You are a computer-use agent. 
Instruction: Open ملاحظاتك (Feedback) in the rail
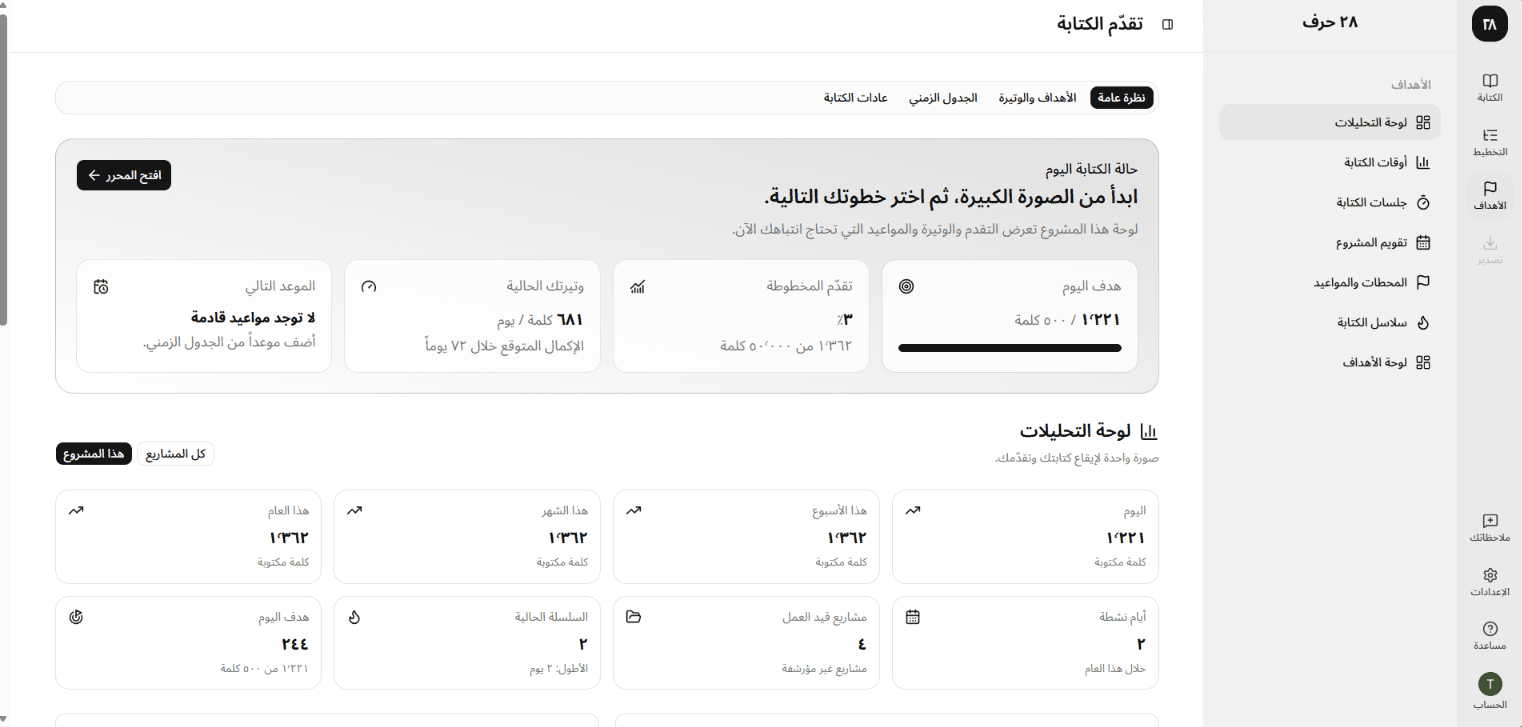pos(1490,528)
